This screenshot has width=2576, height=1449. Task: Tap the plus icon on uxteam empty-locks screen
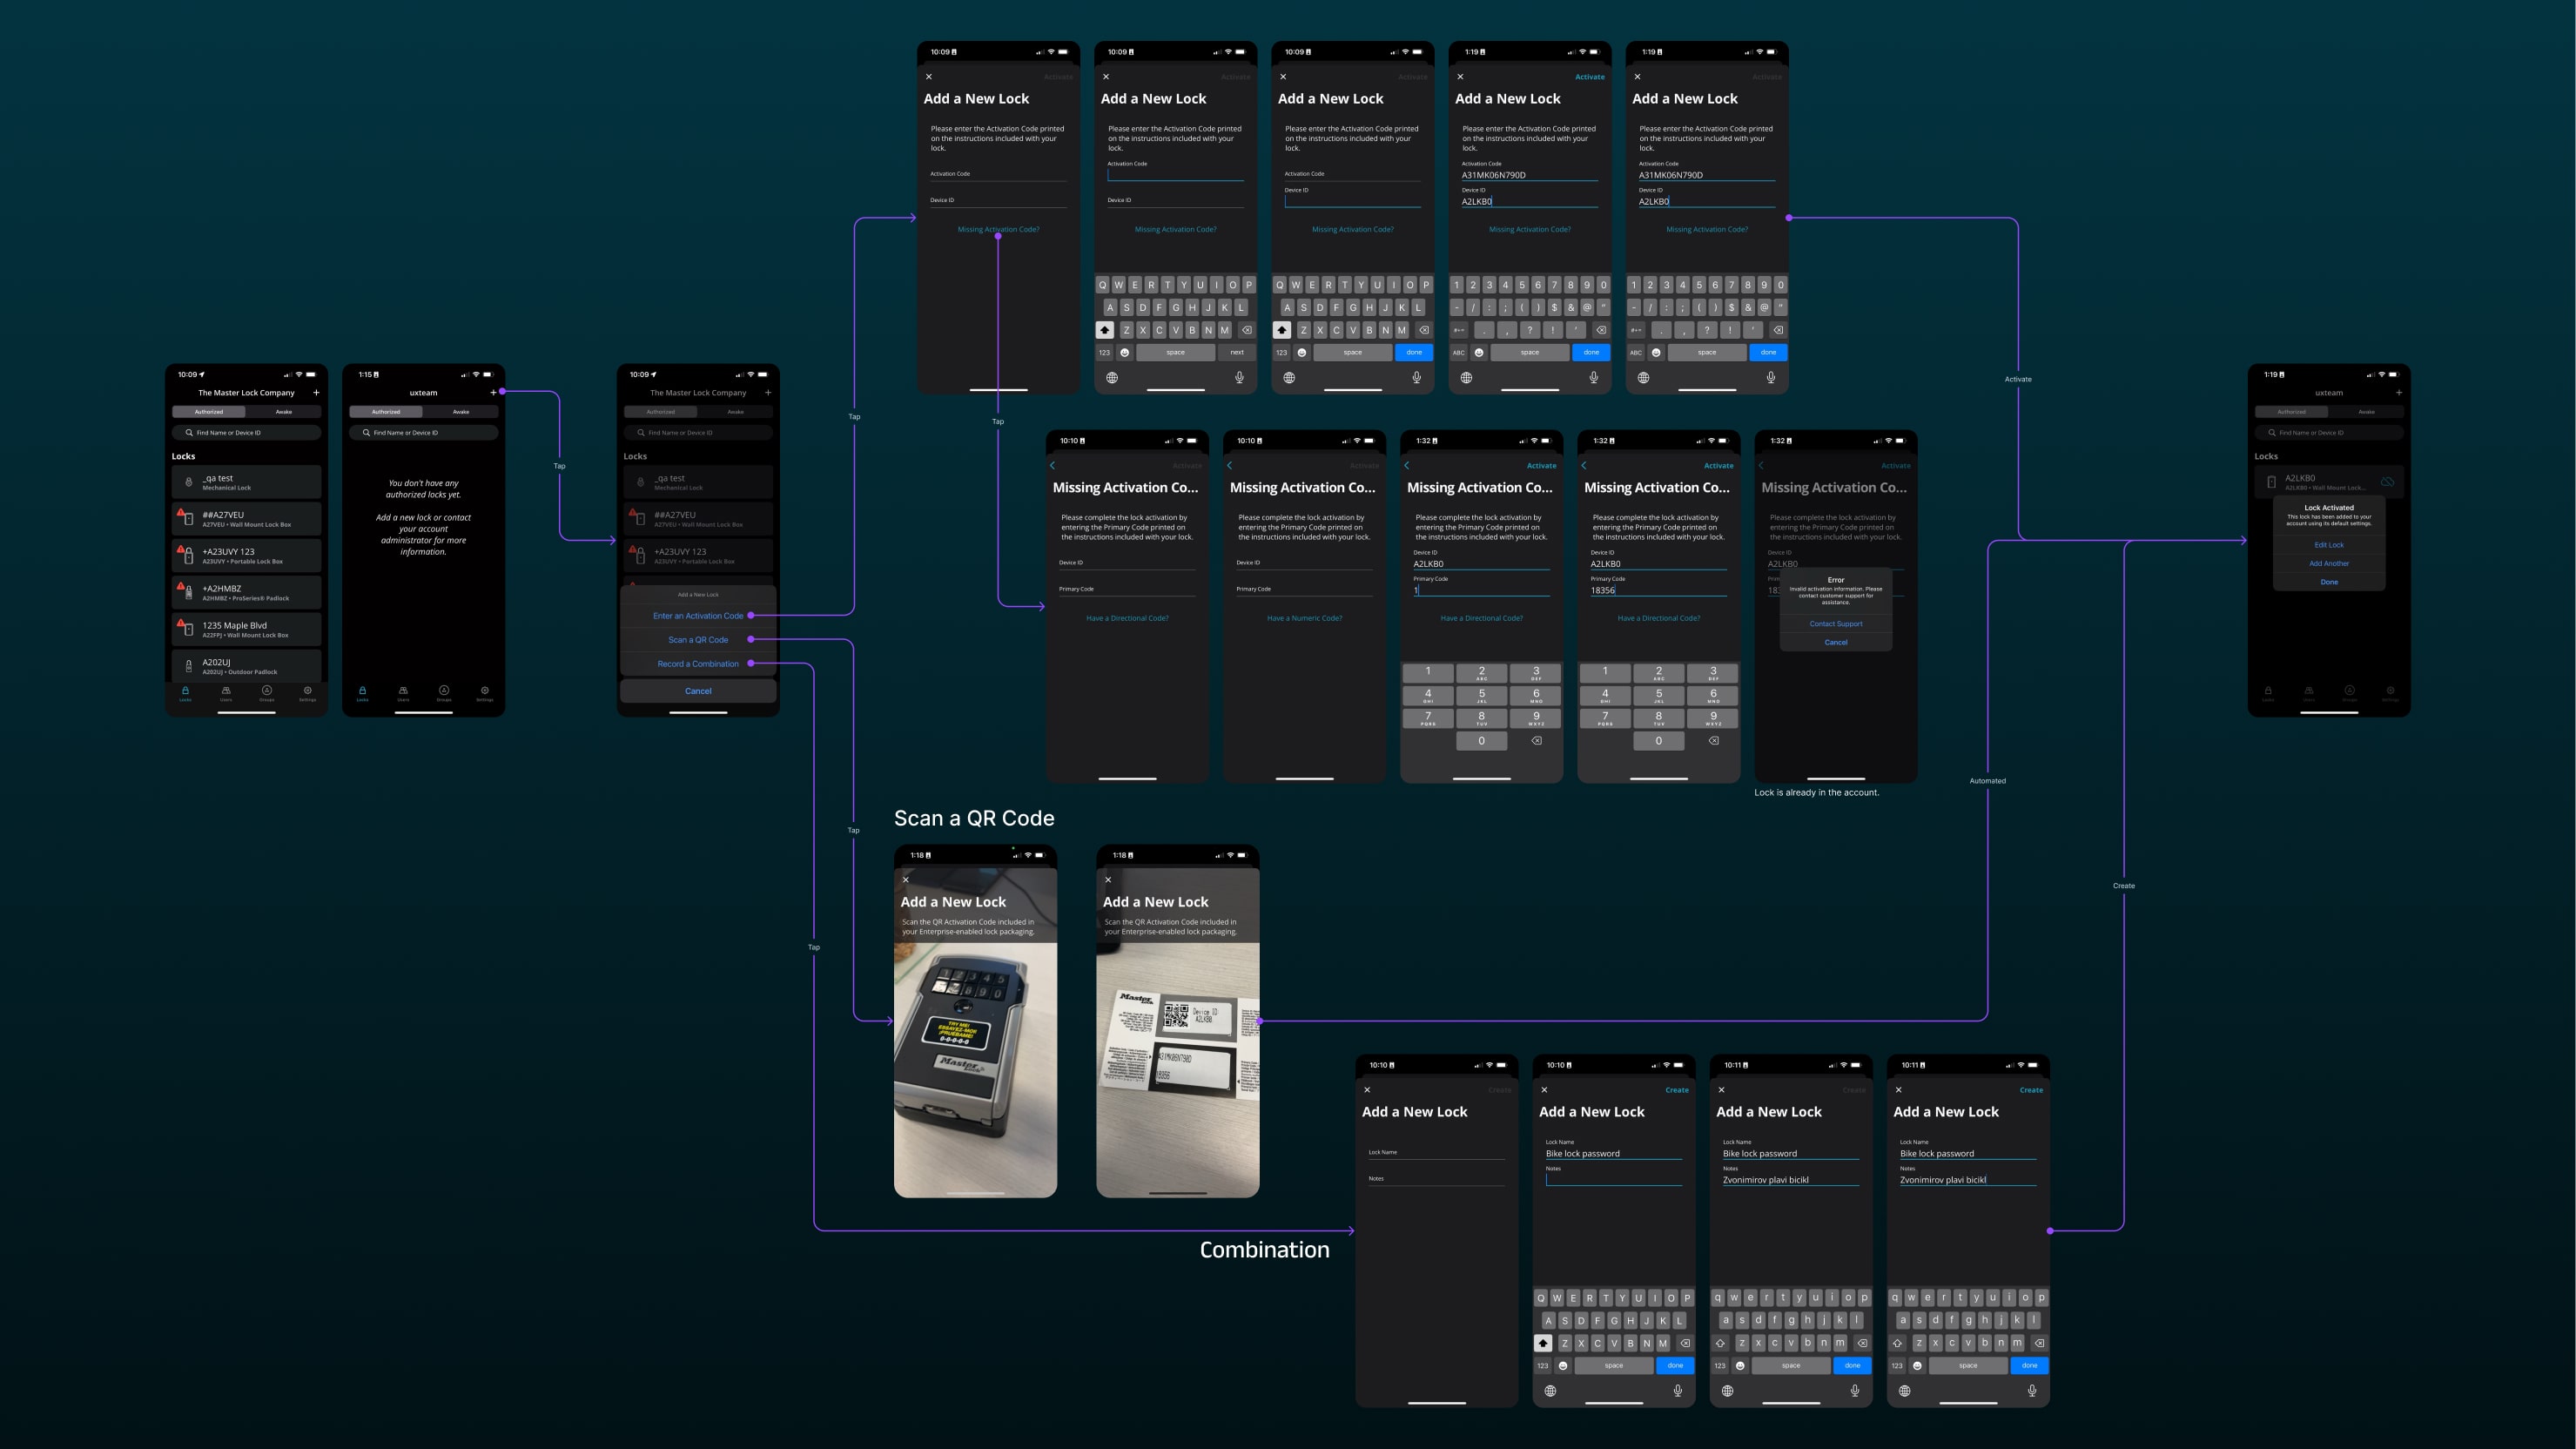492,392
